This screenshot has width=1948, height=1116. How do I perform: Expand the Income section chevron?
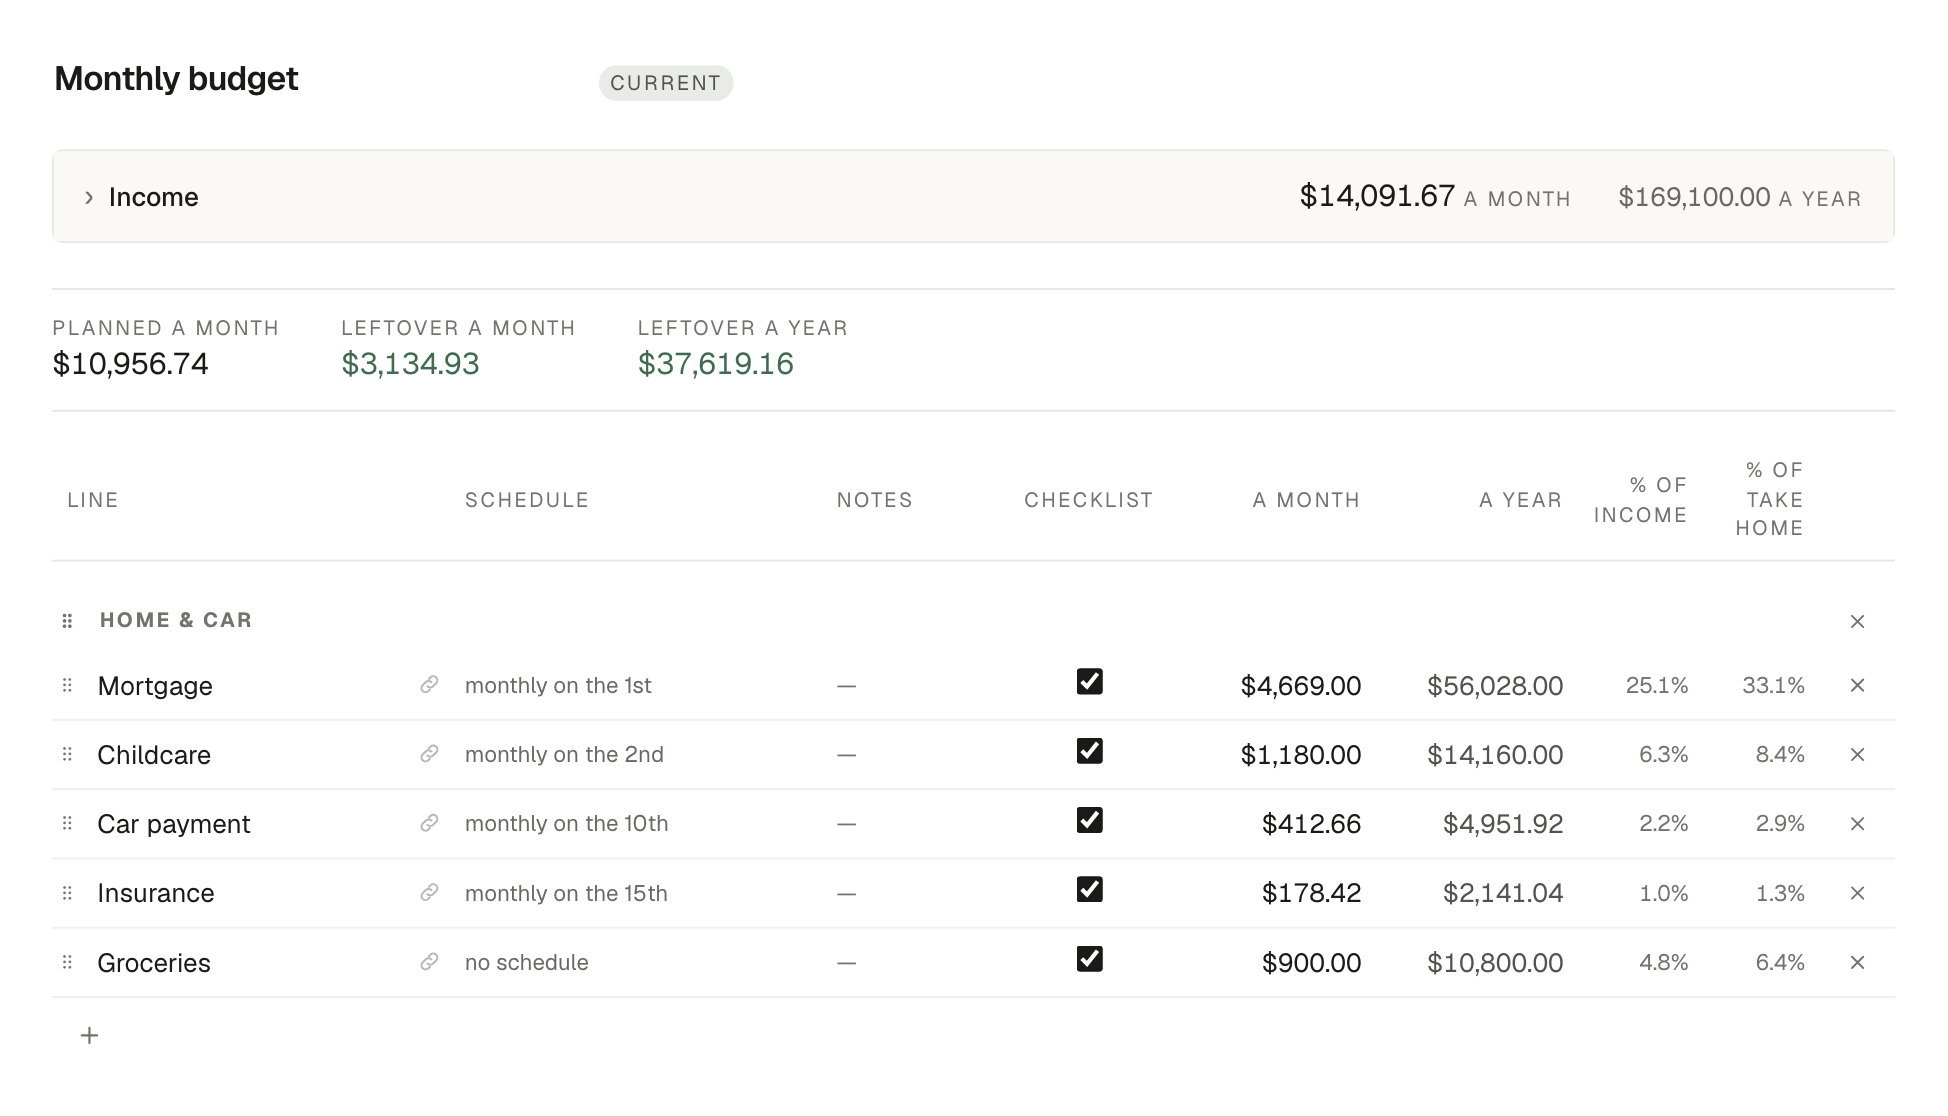click(89, 197)
